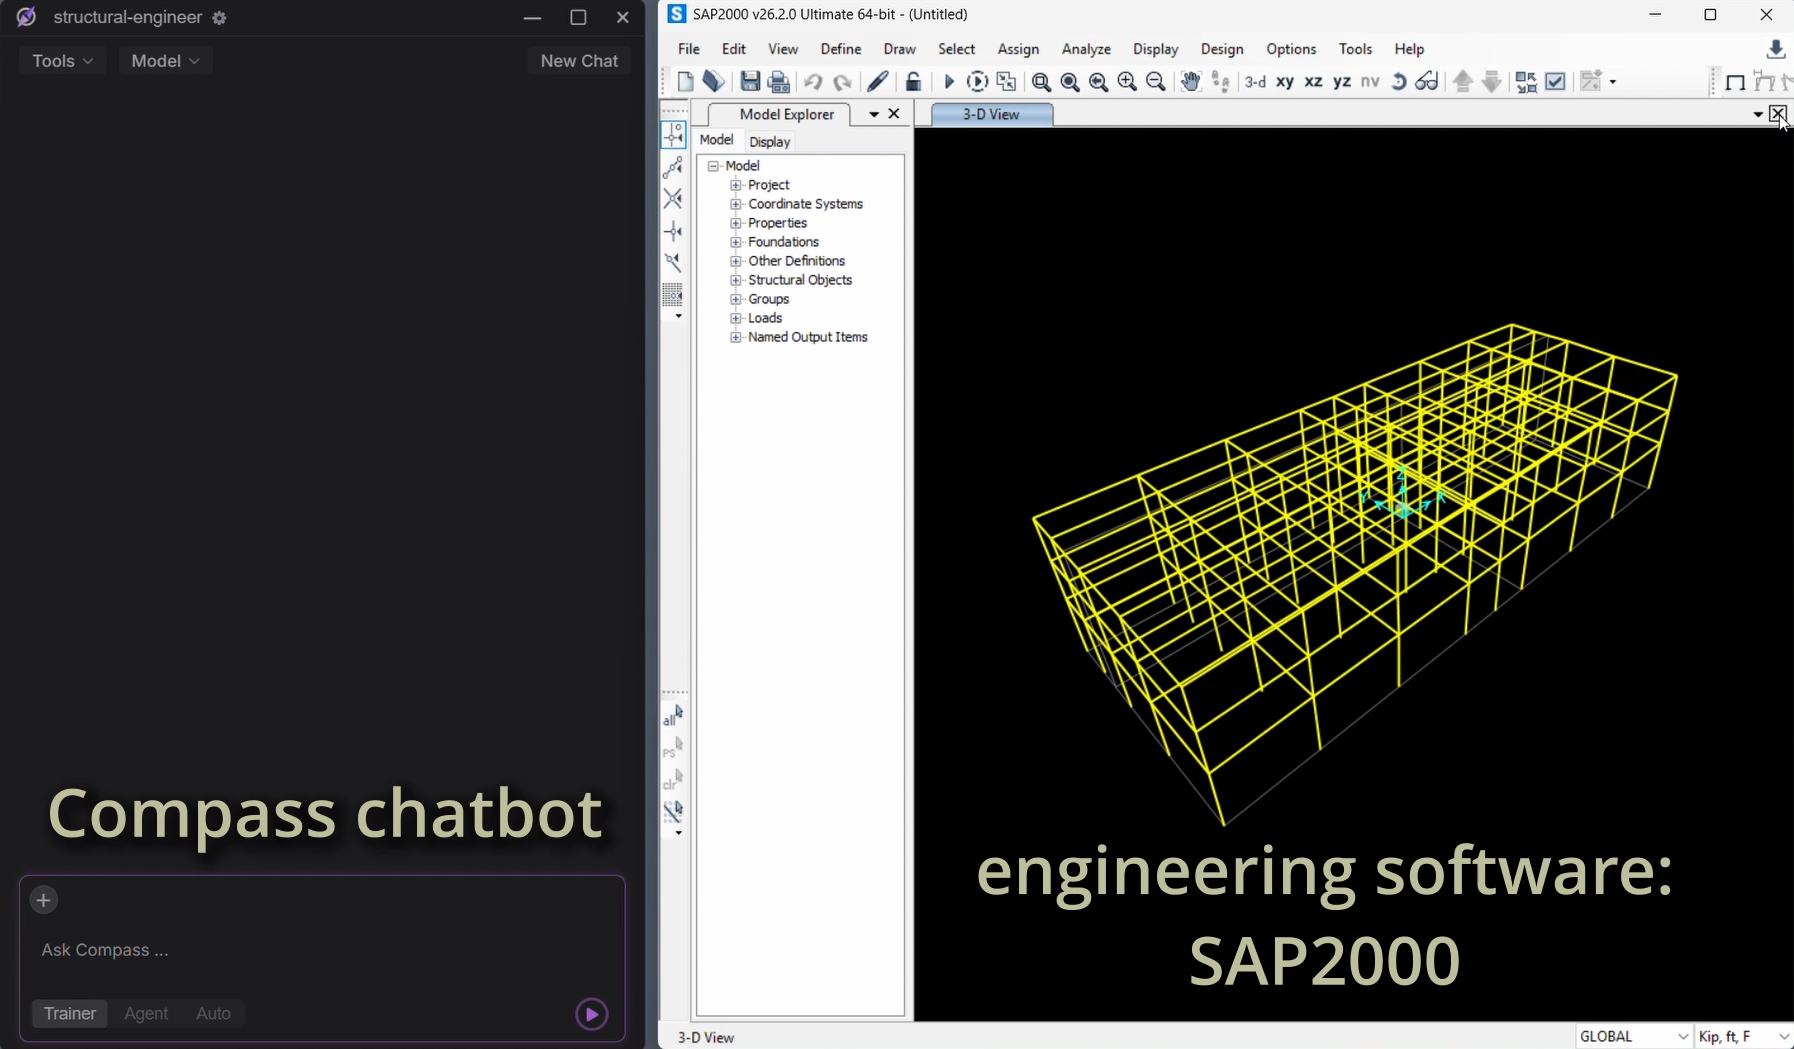Screen dimensions: 1794x1049
Task: Set view to xy plane
Action: point(1285,82)
